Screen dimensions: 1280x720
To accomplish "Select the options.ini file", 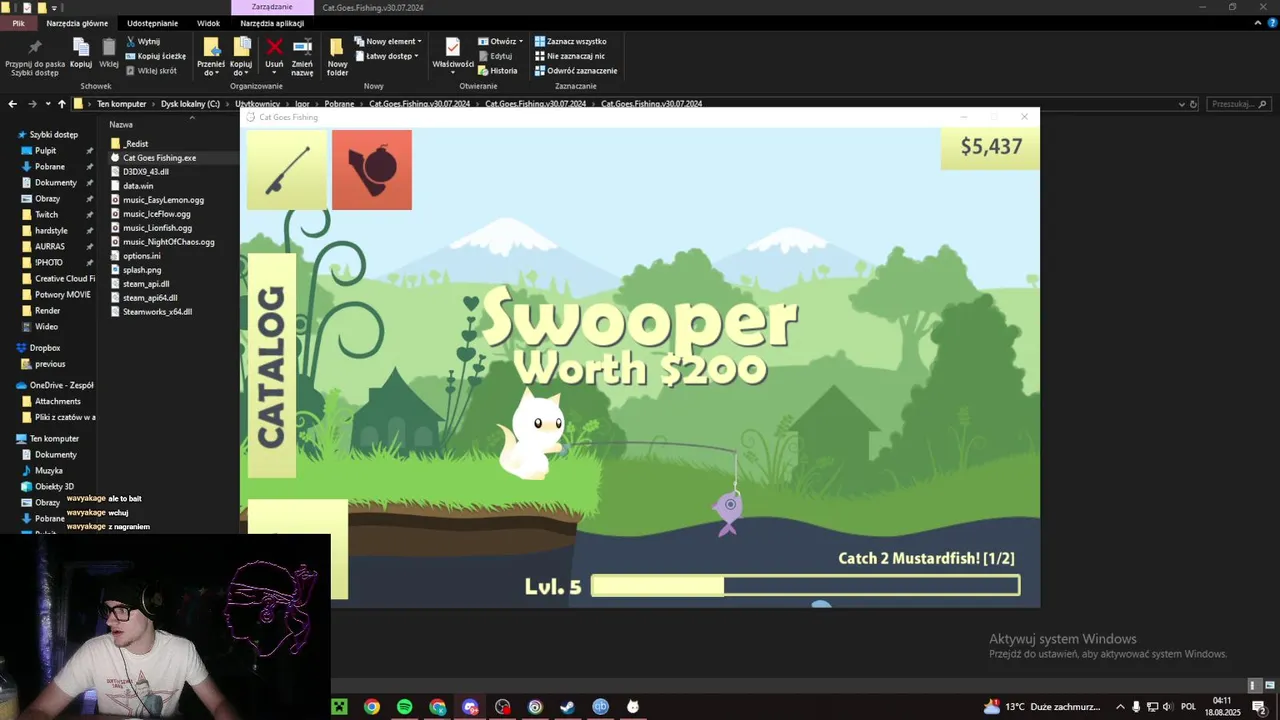I will click(142, 256).
